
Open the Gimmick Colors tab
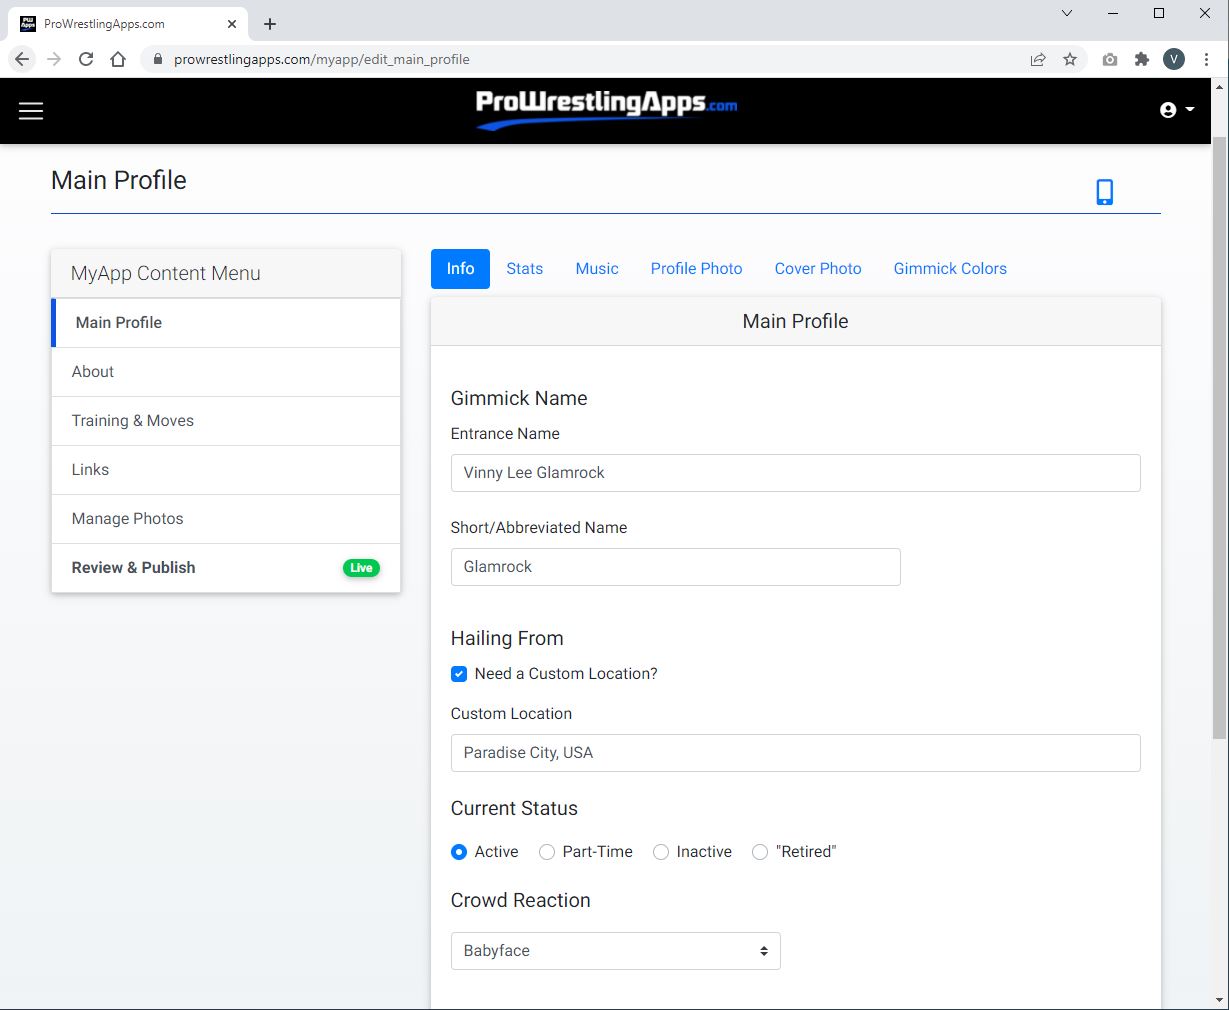[x=949, y=268]
